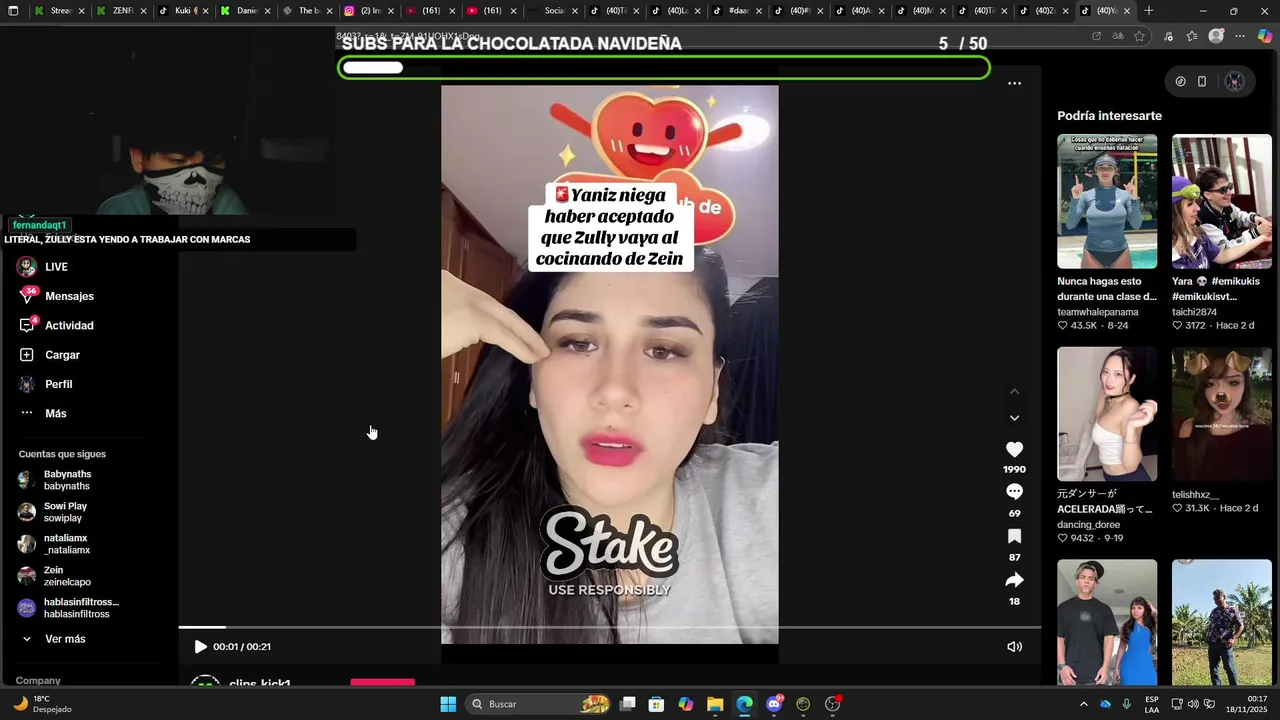Viewport: 1280px width, 720px height.
Task: Seek along the video progress bar
Action: (x=610, y=627)
